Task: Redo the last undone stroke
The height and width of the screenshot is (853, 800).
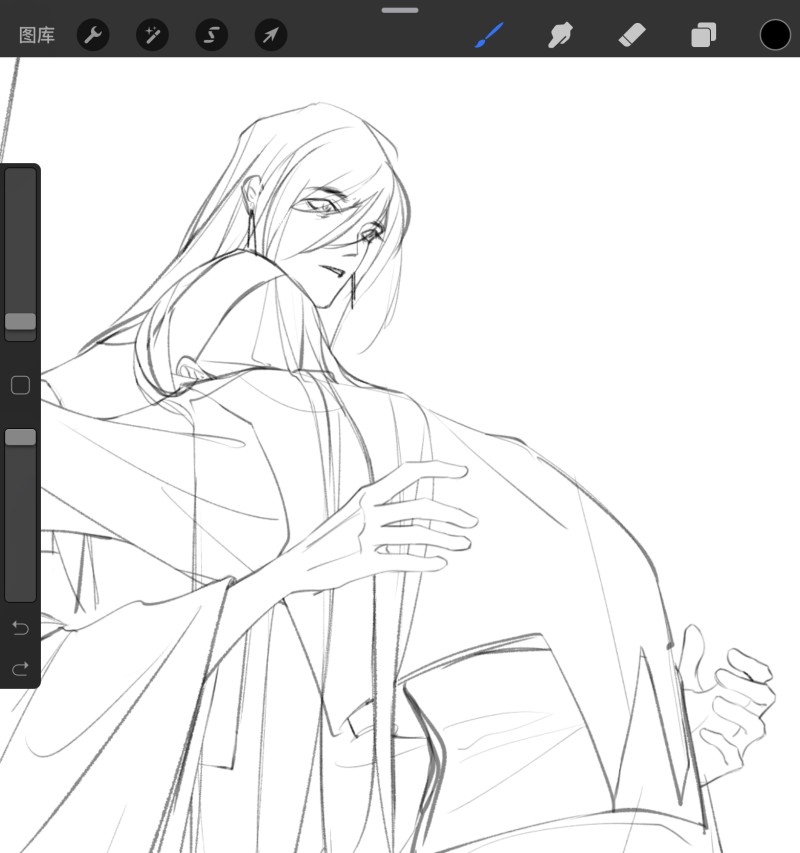Action: (x=20, y=669)
